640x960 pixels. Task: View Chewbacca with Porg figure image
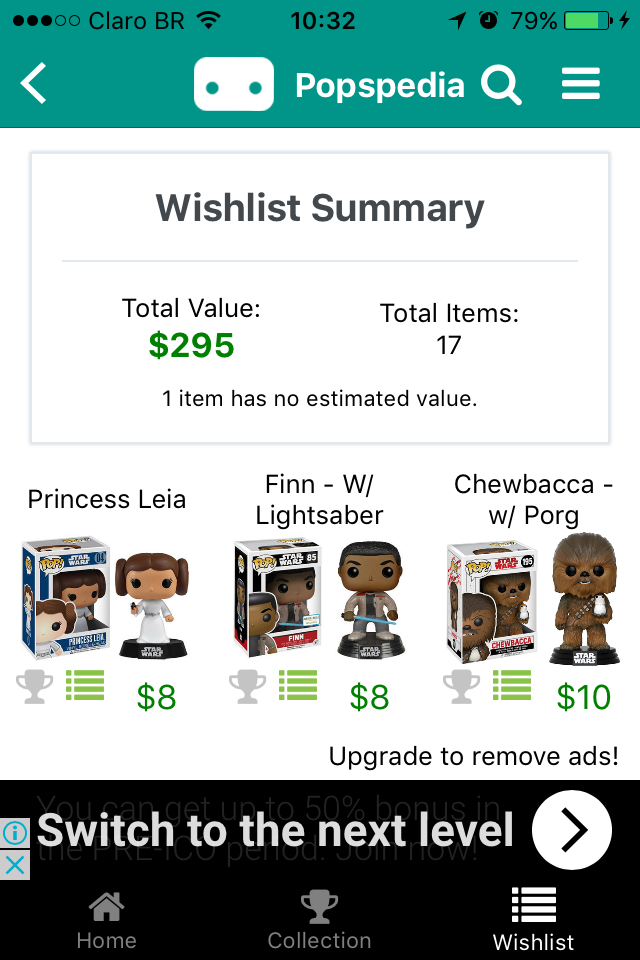click(533, 598)
